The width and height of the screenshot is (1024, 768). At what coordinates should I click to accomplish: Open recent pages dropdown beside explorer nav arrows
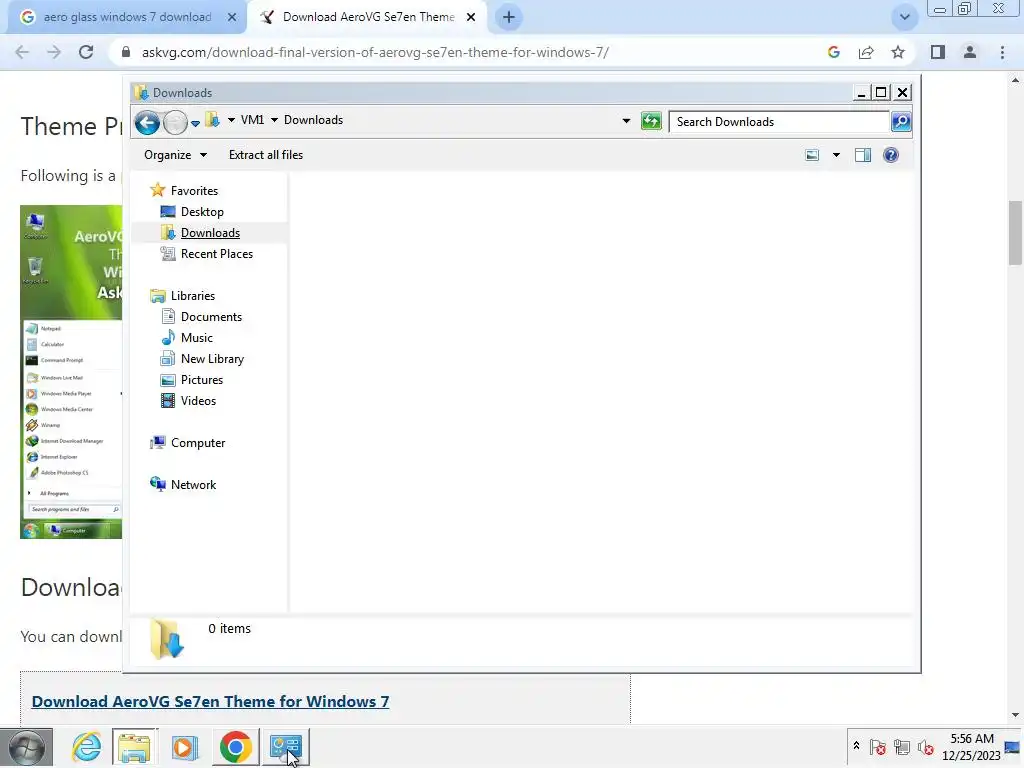click(x=195, y=123)
